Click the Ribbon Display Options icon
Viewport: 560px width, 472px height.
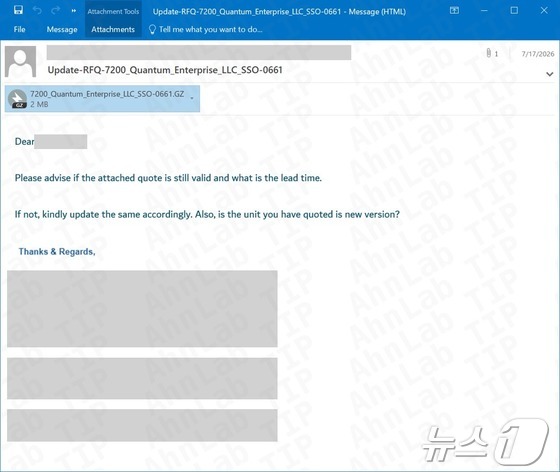(454, 11)
